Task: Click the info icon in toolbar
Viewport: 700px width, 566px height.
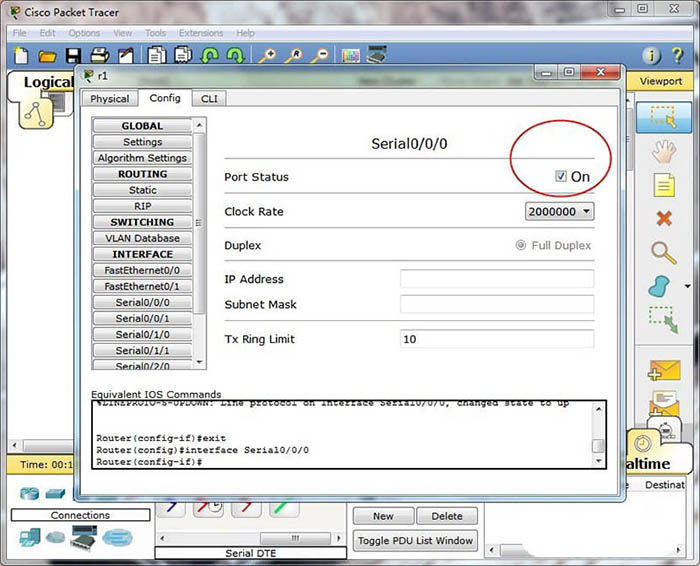Action: (x=651, y=56)
